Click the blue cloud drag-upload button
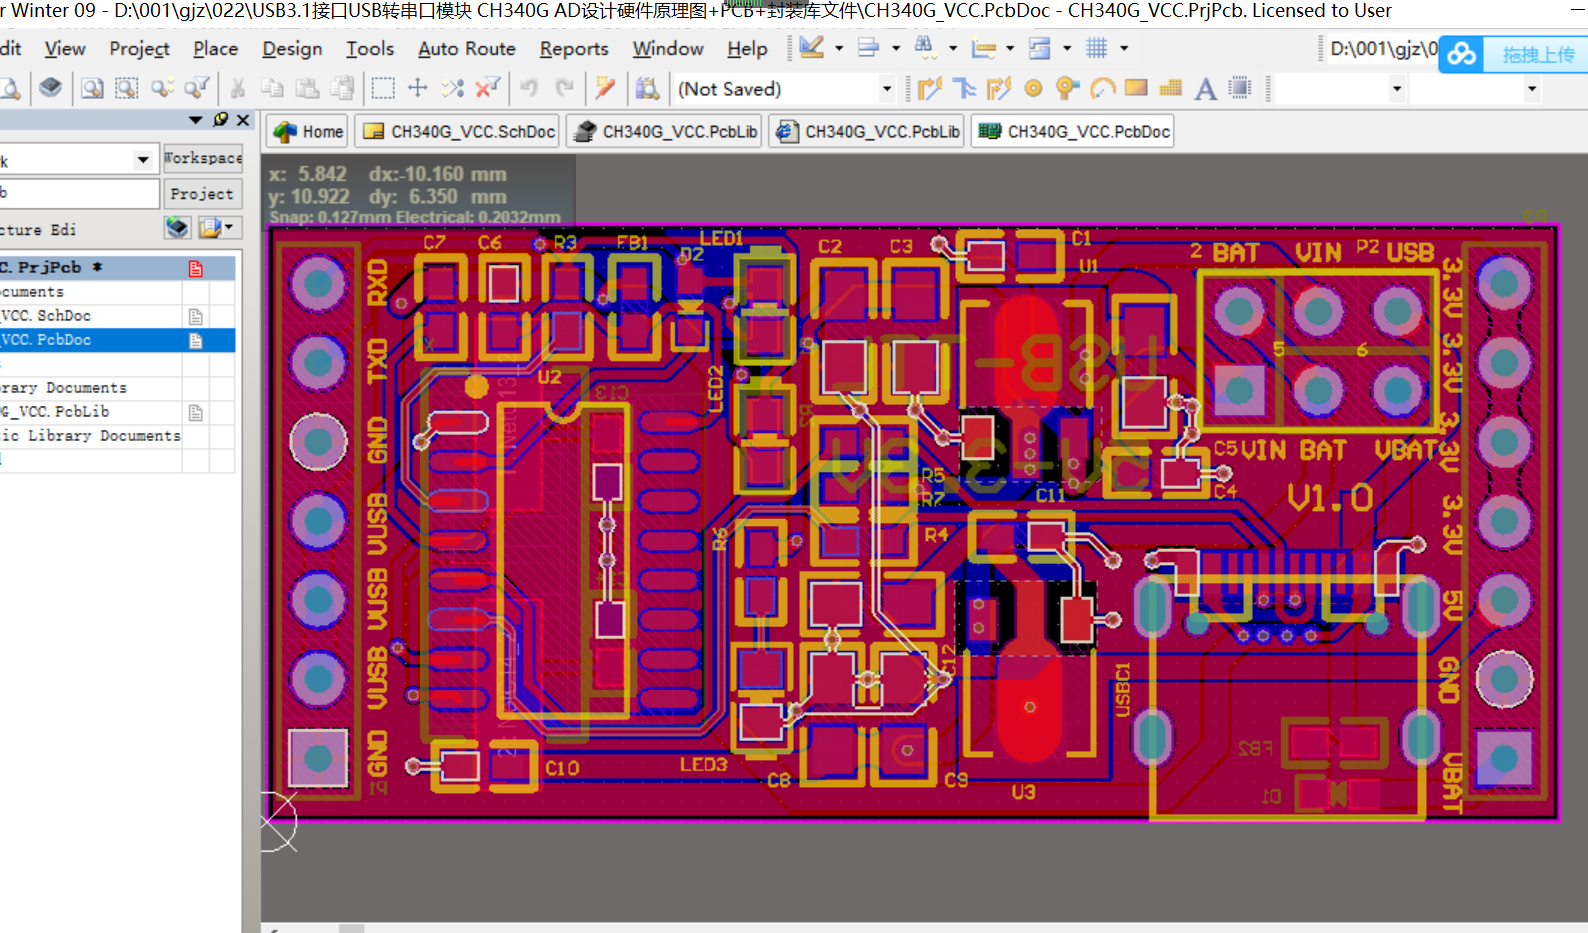1588x933 pixels. point(1513,54)
